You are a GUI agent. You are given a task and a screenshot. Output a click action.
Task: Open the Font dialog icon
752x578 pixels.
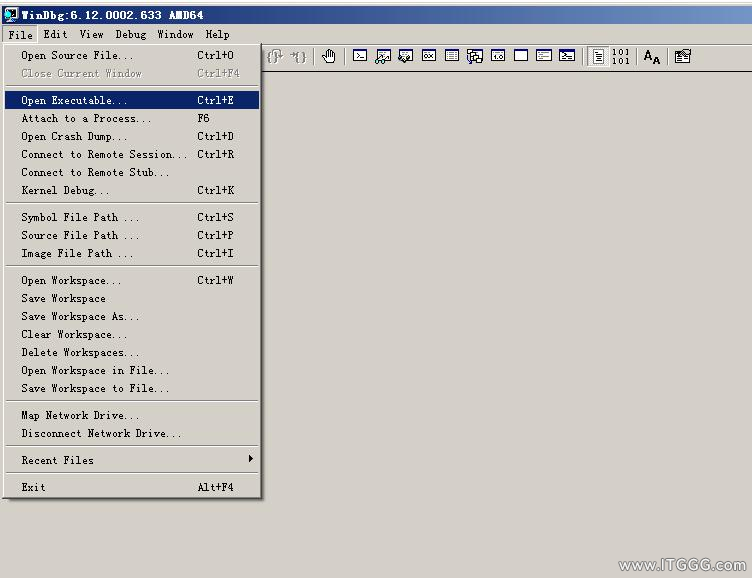[651, 57]
